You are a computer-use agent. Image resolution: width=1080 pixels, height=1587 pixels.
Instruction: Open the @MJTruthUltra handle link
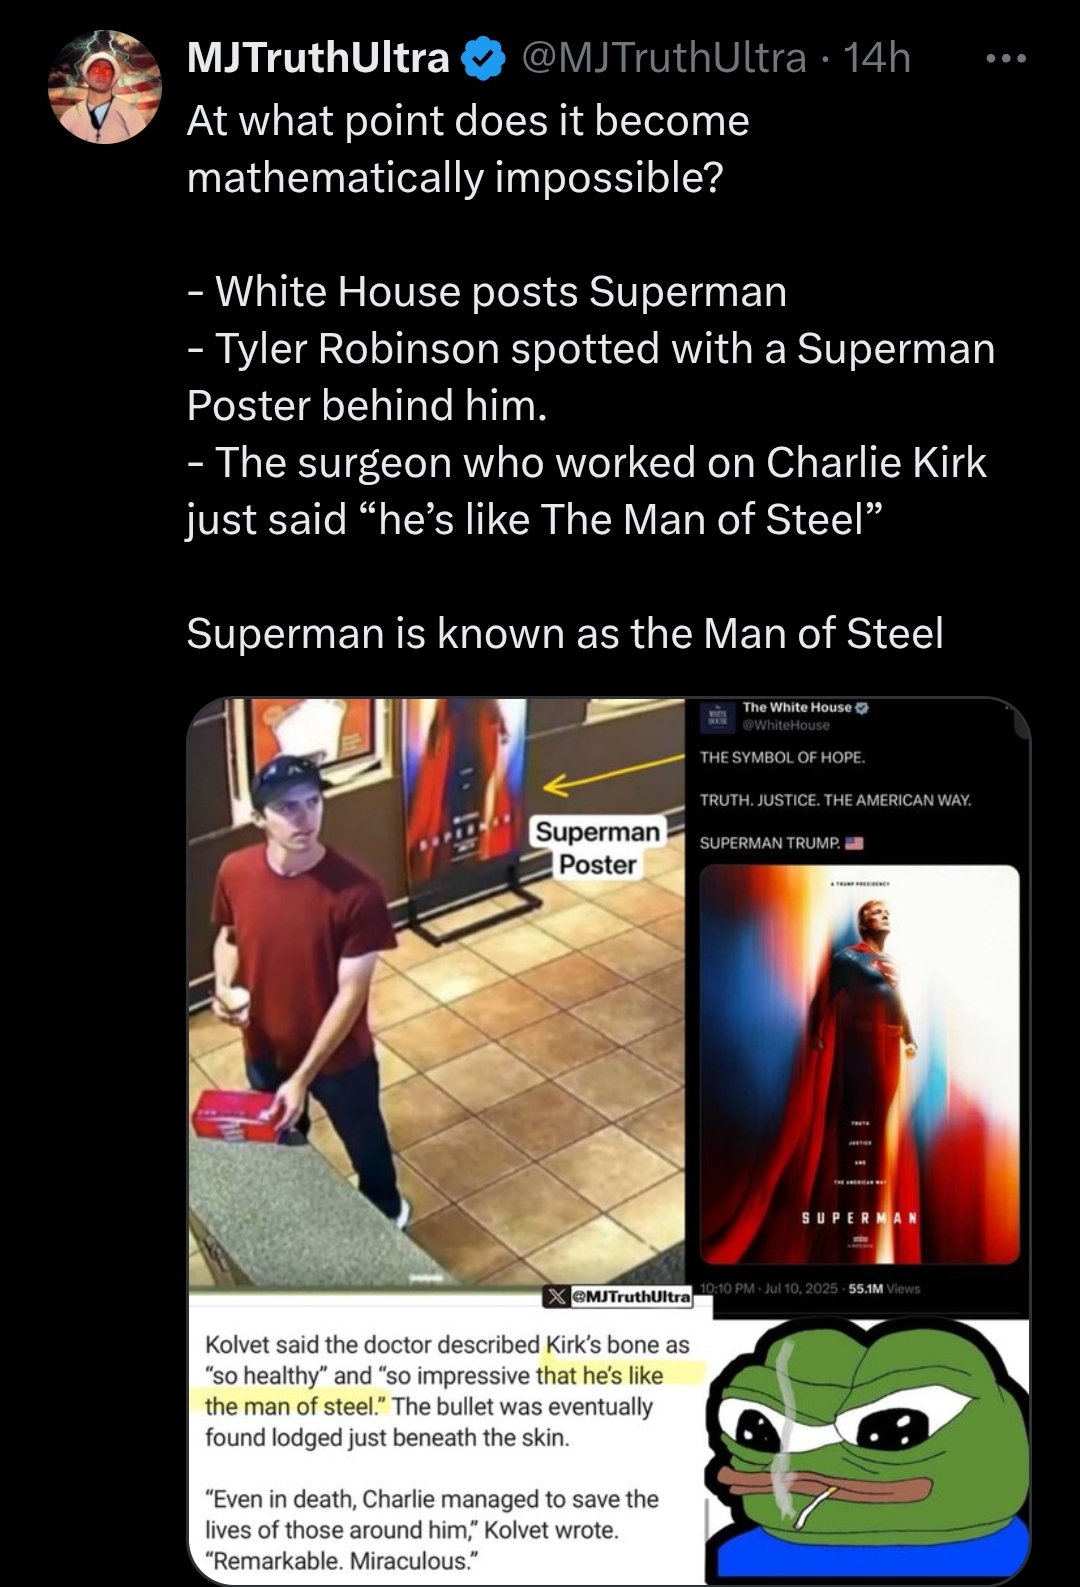pos(663,58)
